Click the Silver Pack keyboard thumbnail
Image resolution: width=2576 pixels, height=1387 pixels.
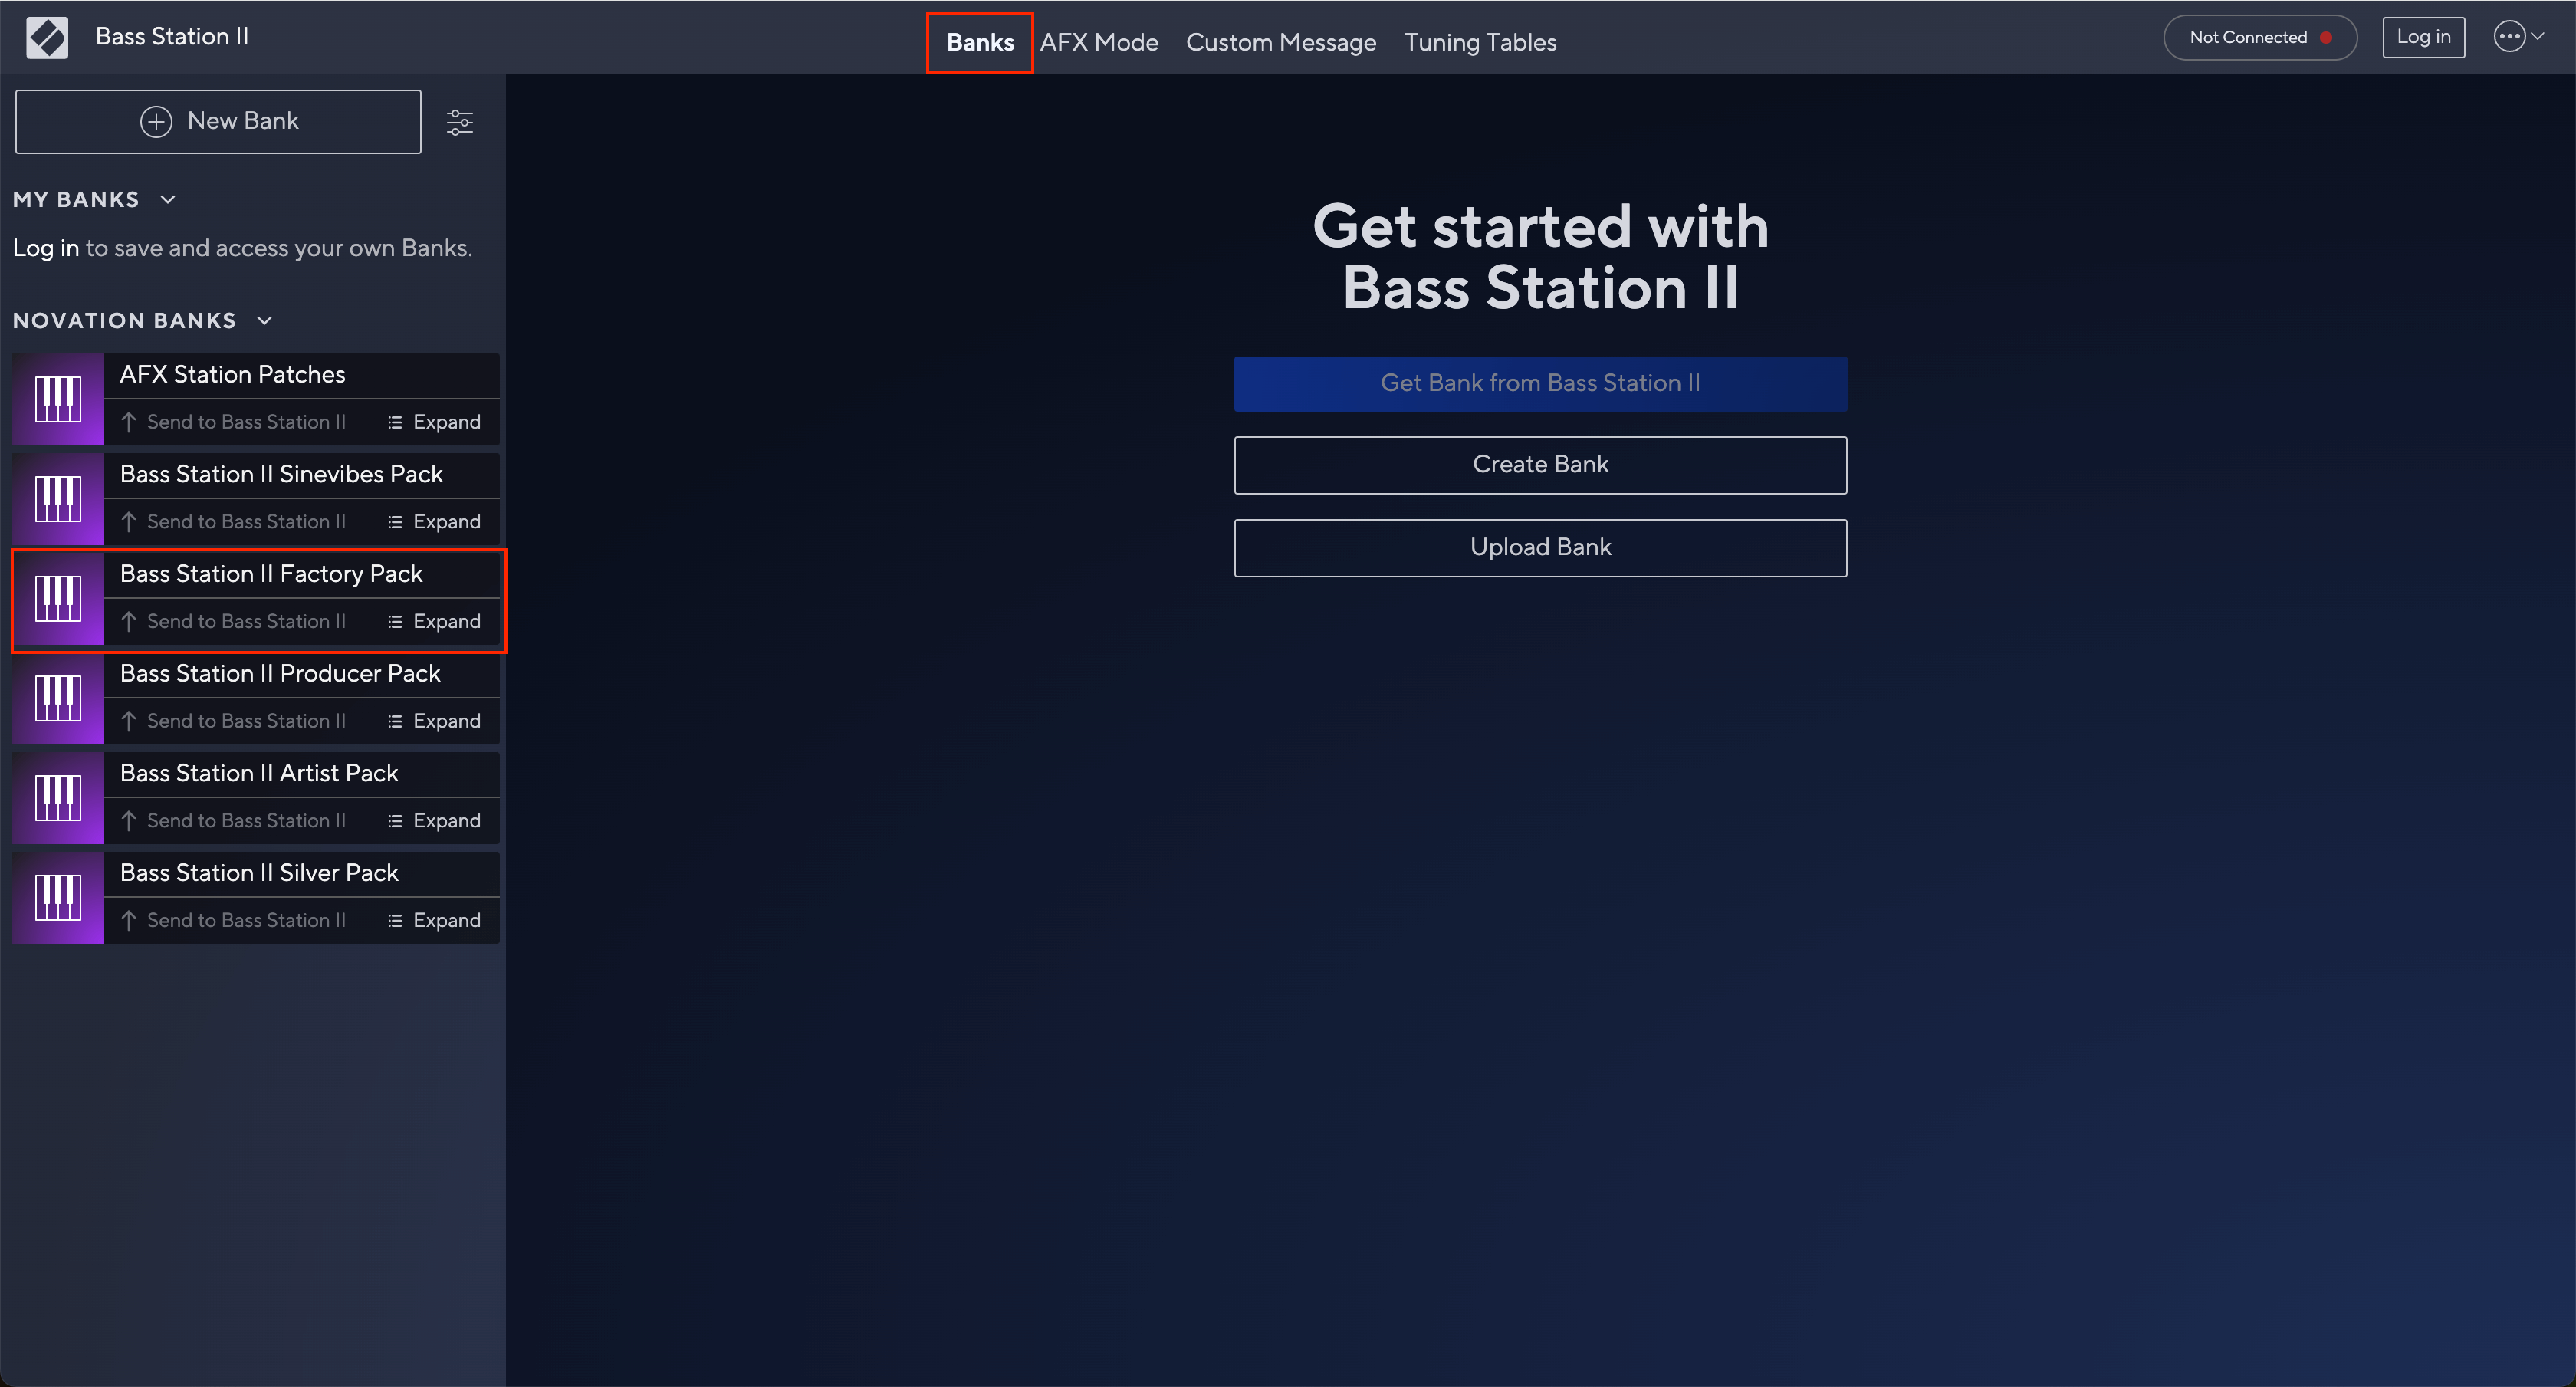pyautogui.click(x=58, y=897)
